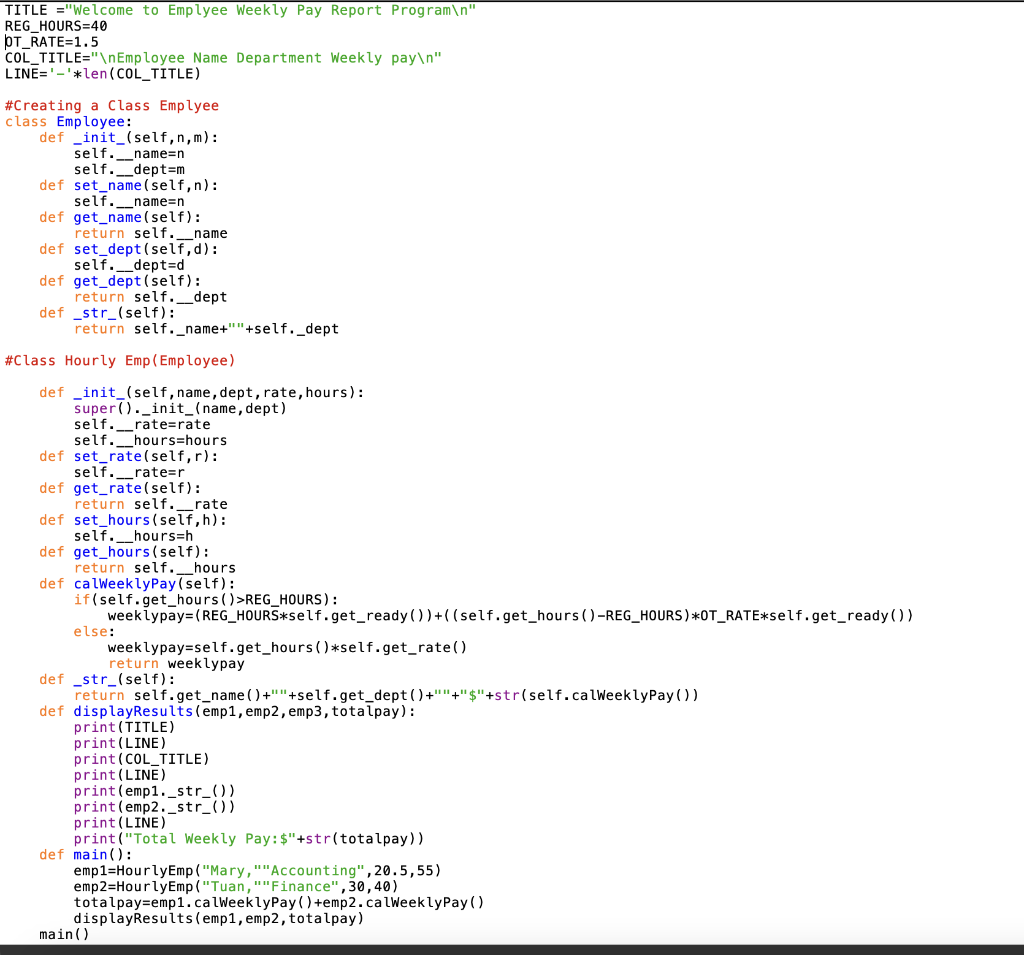Screen dimensions: 1024x955
Task: Click the TITLE variable on the first line
Action: click(x=20, y=10)
